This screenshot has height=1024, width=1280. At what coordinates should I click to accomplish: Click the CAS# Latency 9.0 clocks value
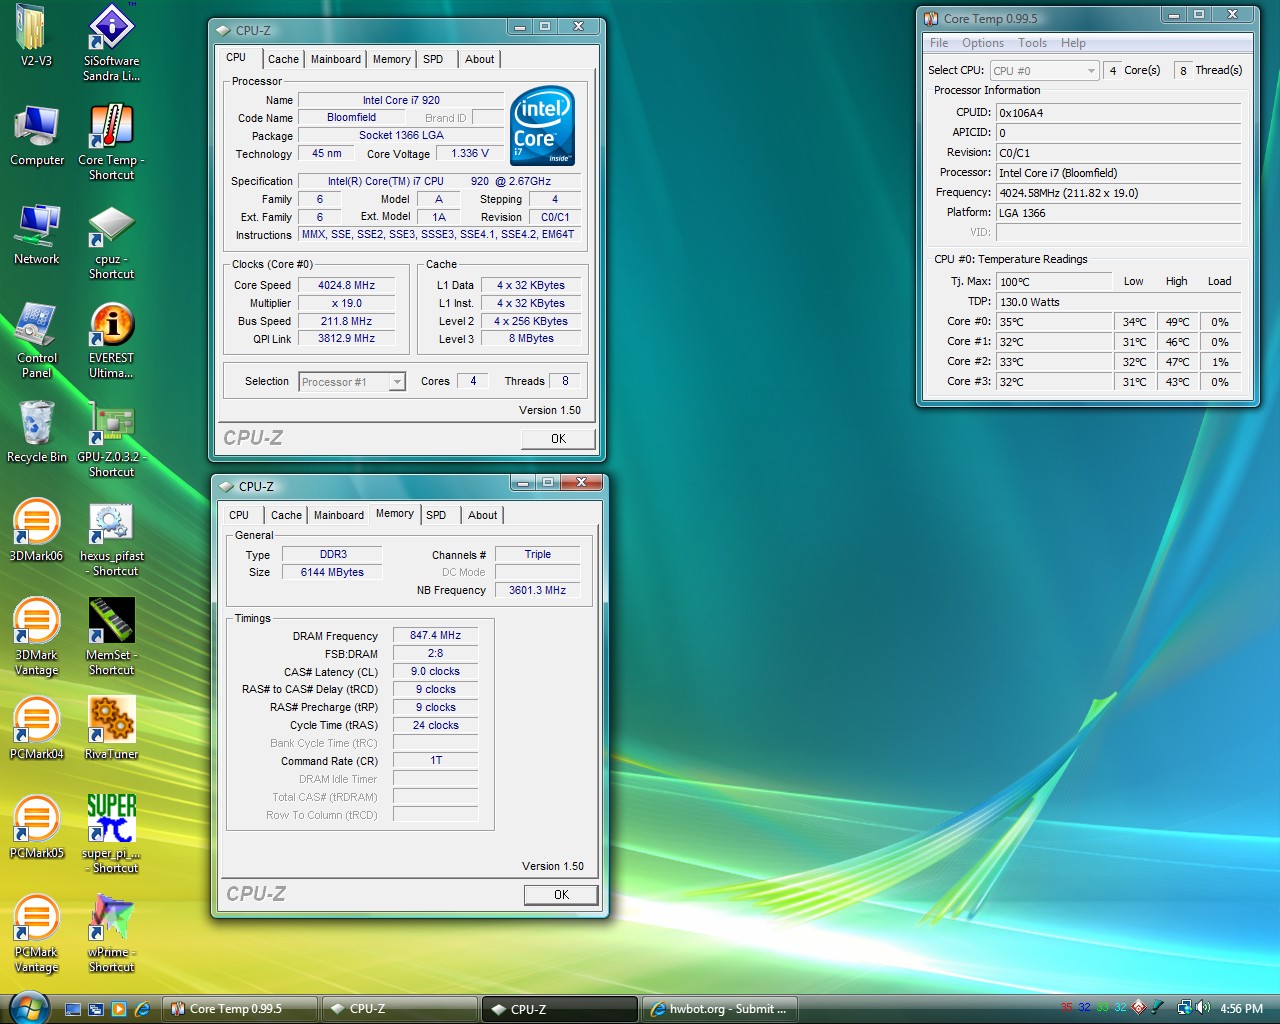coord(436,671)
